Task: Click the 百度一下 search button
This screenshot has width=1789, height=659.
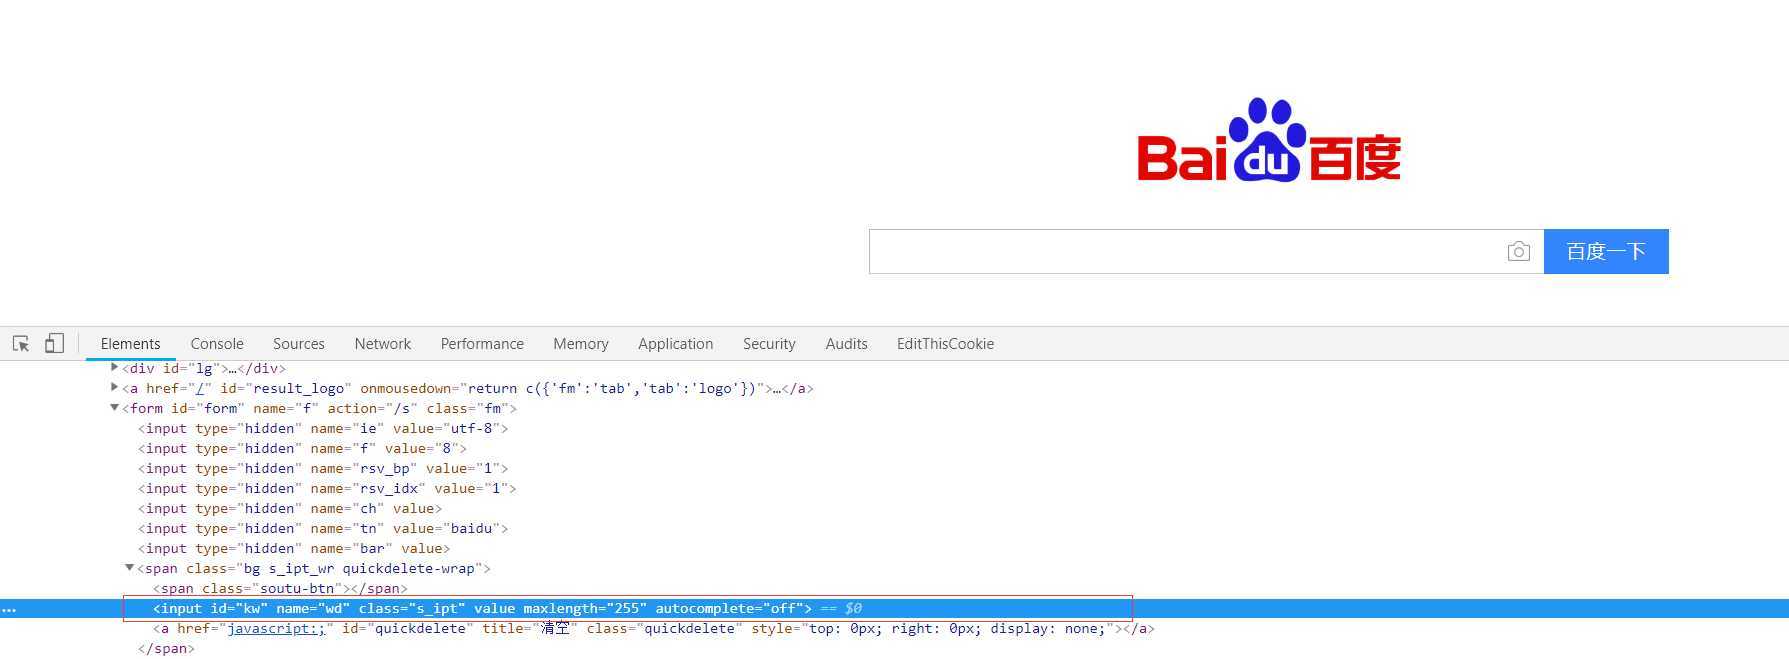Action: [x=1606, y=251]
